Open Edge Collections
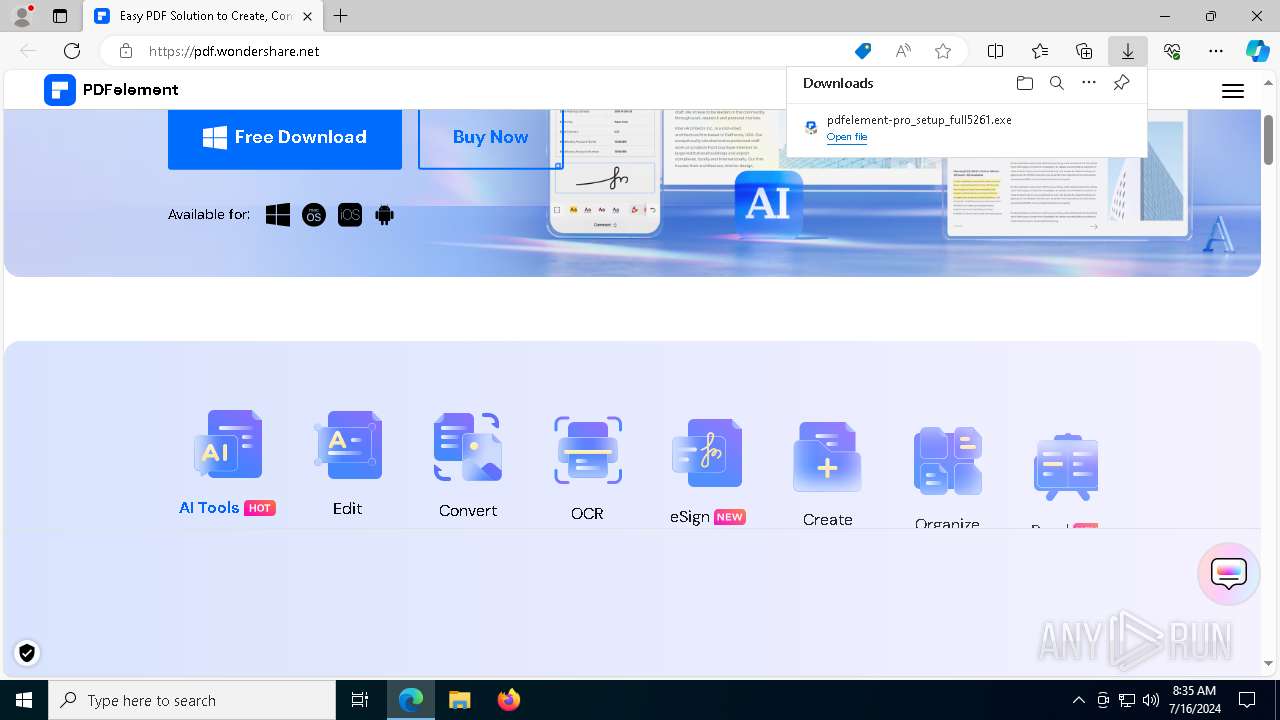The width and height of the screenshot is (1280, 720). click(x=1083, y=51)
